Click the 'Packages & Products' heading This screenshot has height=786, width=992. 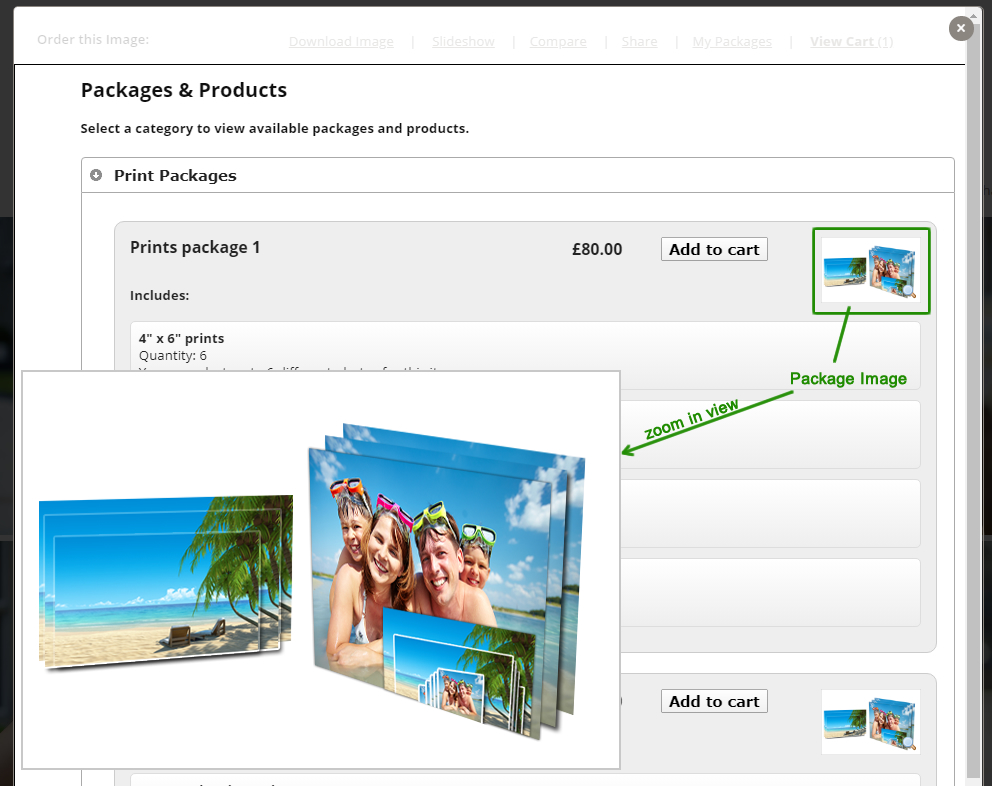click(x=183, y=90)
